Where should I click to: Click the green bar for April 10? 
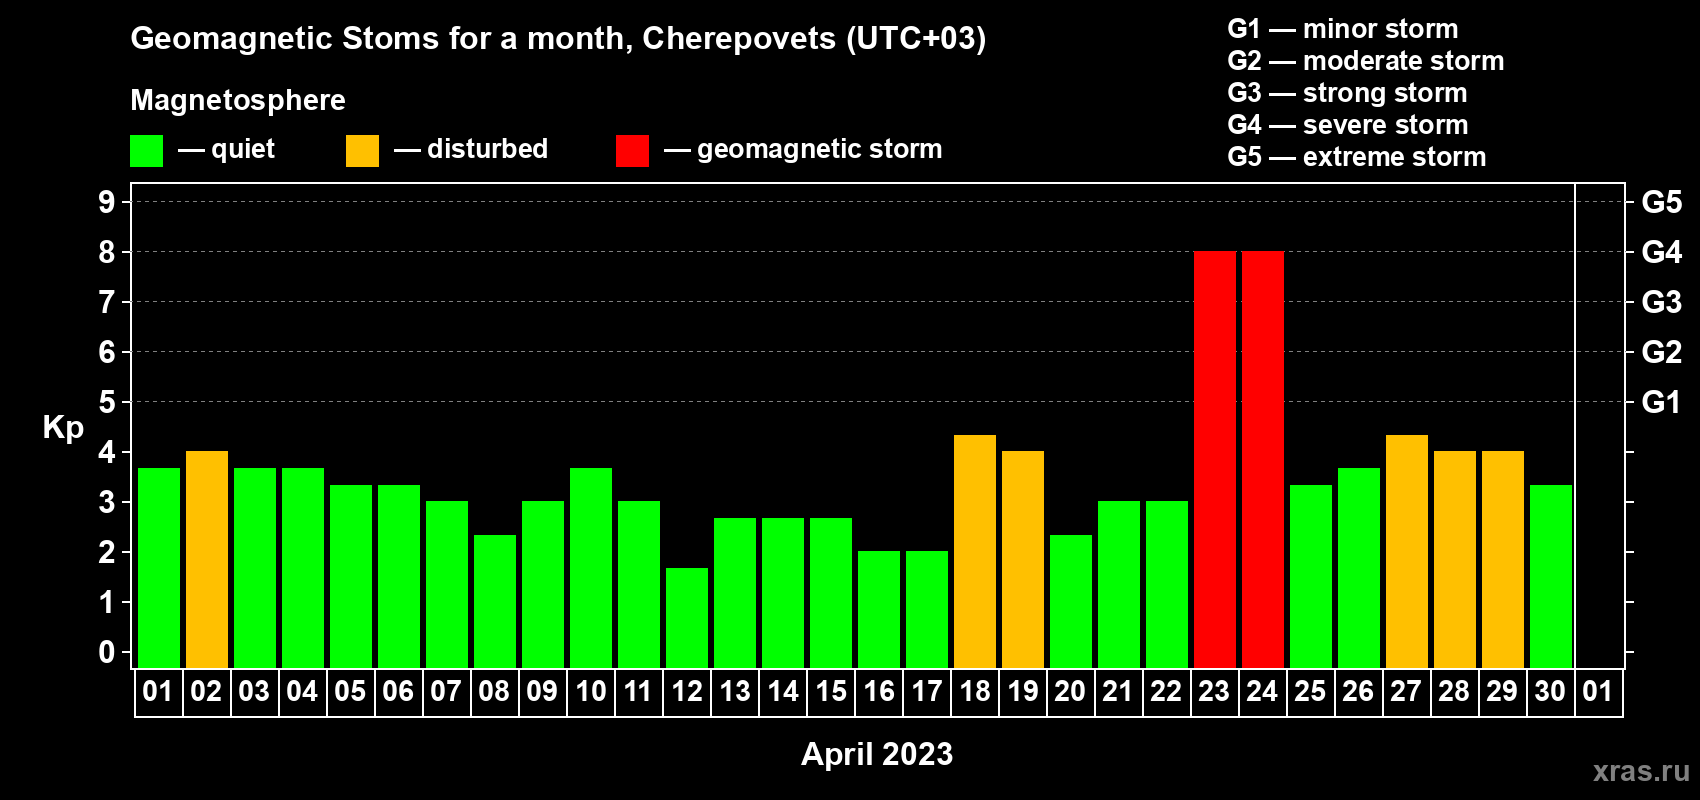[x=591, y=568]
